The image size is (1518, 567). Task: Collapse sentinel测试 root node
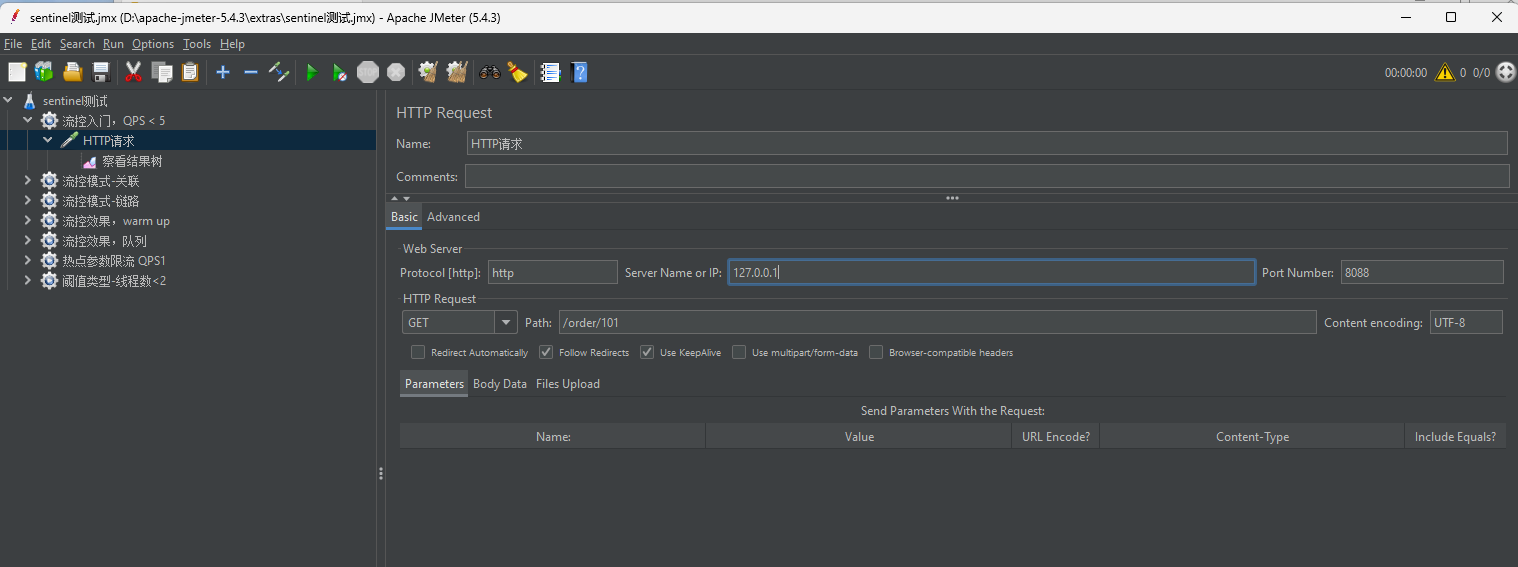point(9,100)
